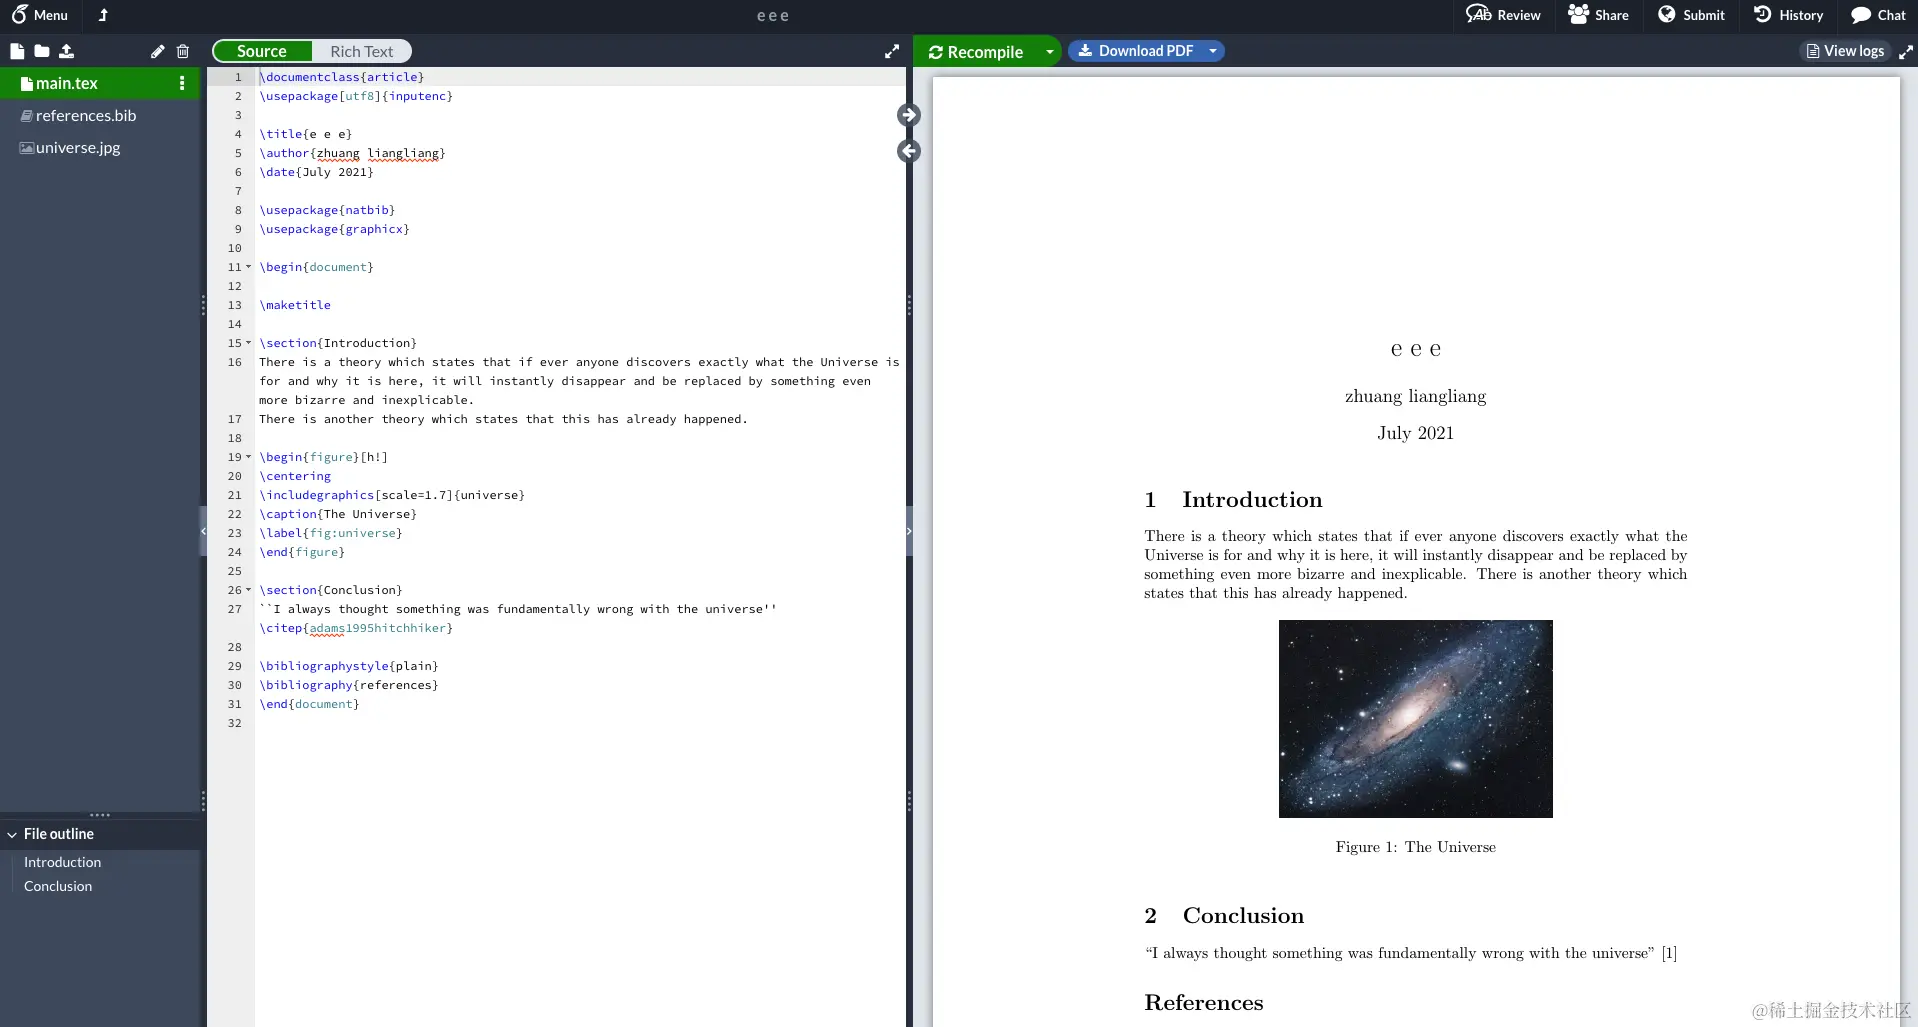Click the Share button
Screen dimensions: 1918x1027
click(1598, 15)
